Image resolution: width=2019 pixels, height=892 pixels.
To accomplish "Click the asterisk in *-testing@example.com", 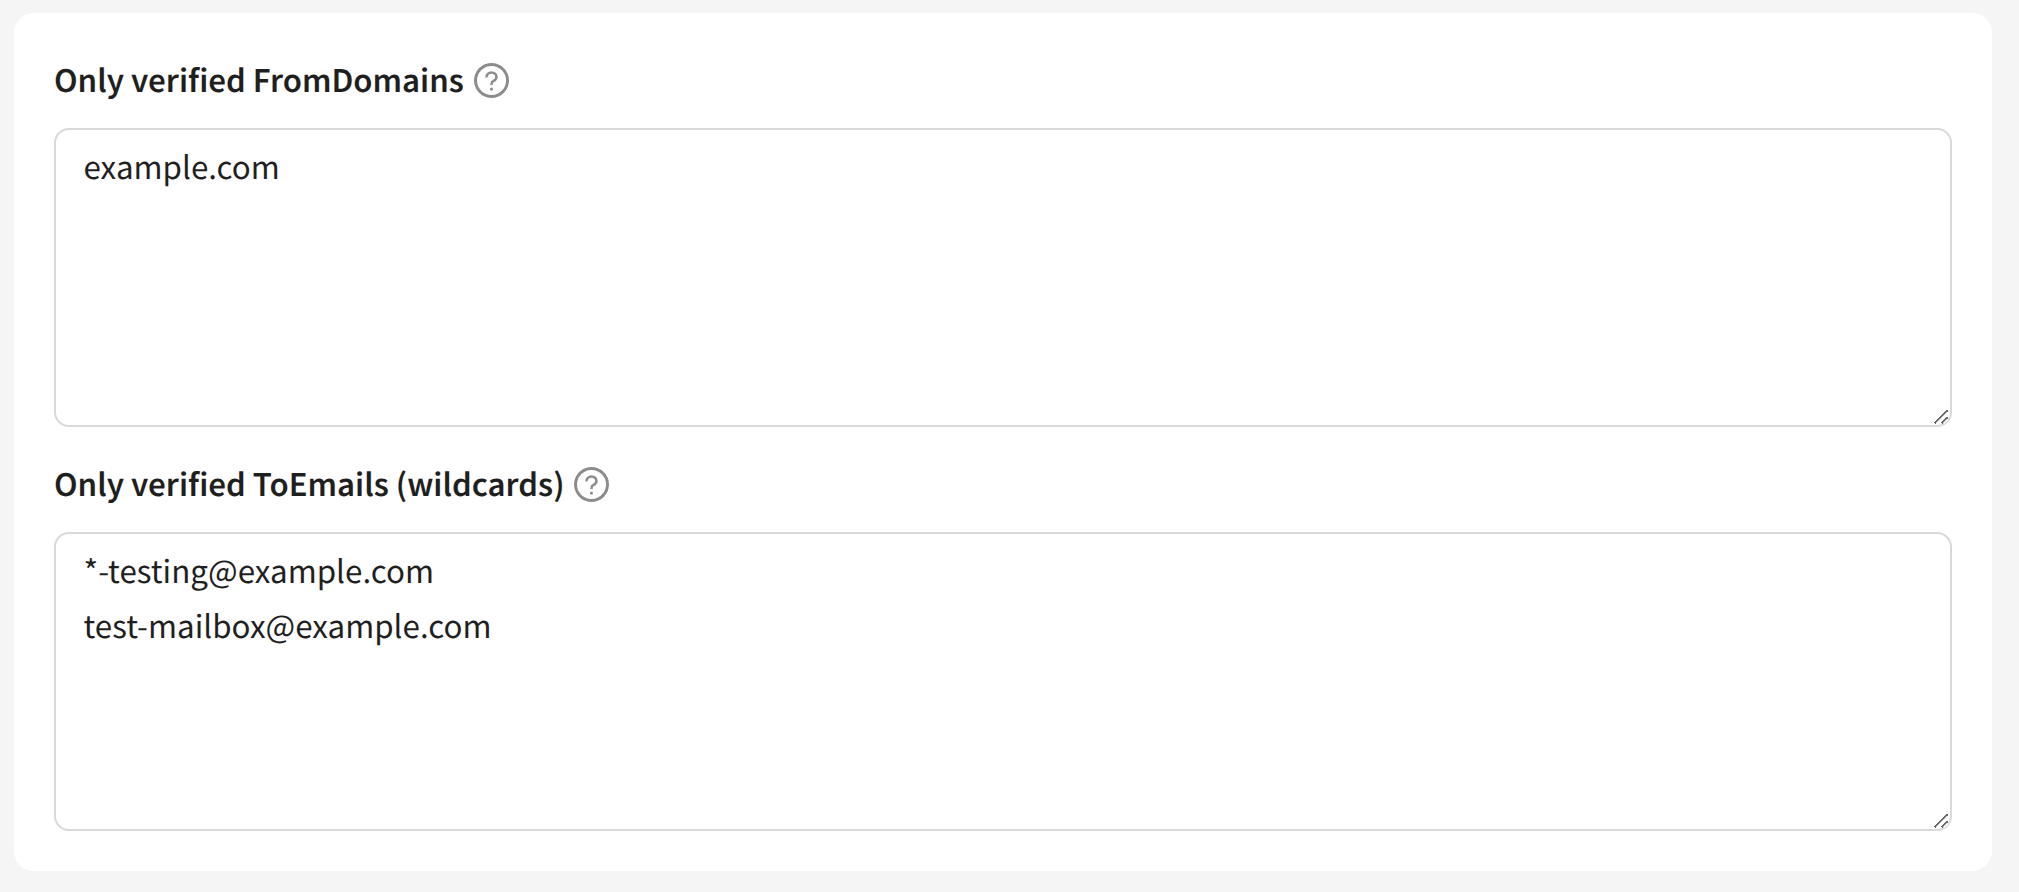I will coord(91,570).
